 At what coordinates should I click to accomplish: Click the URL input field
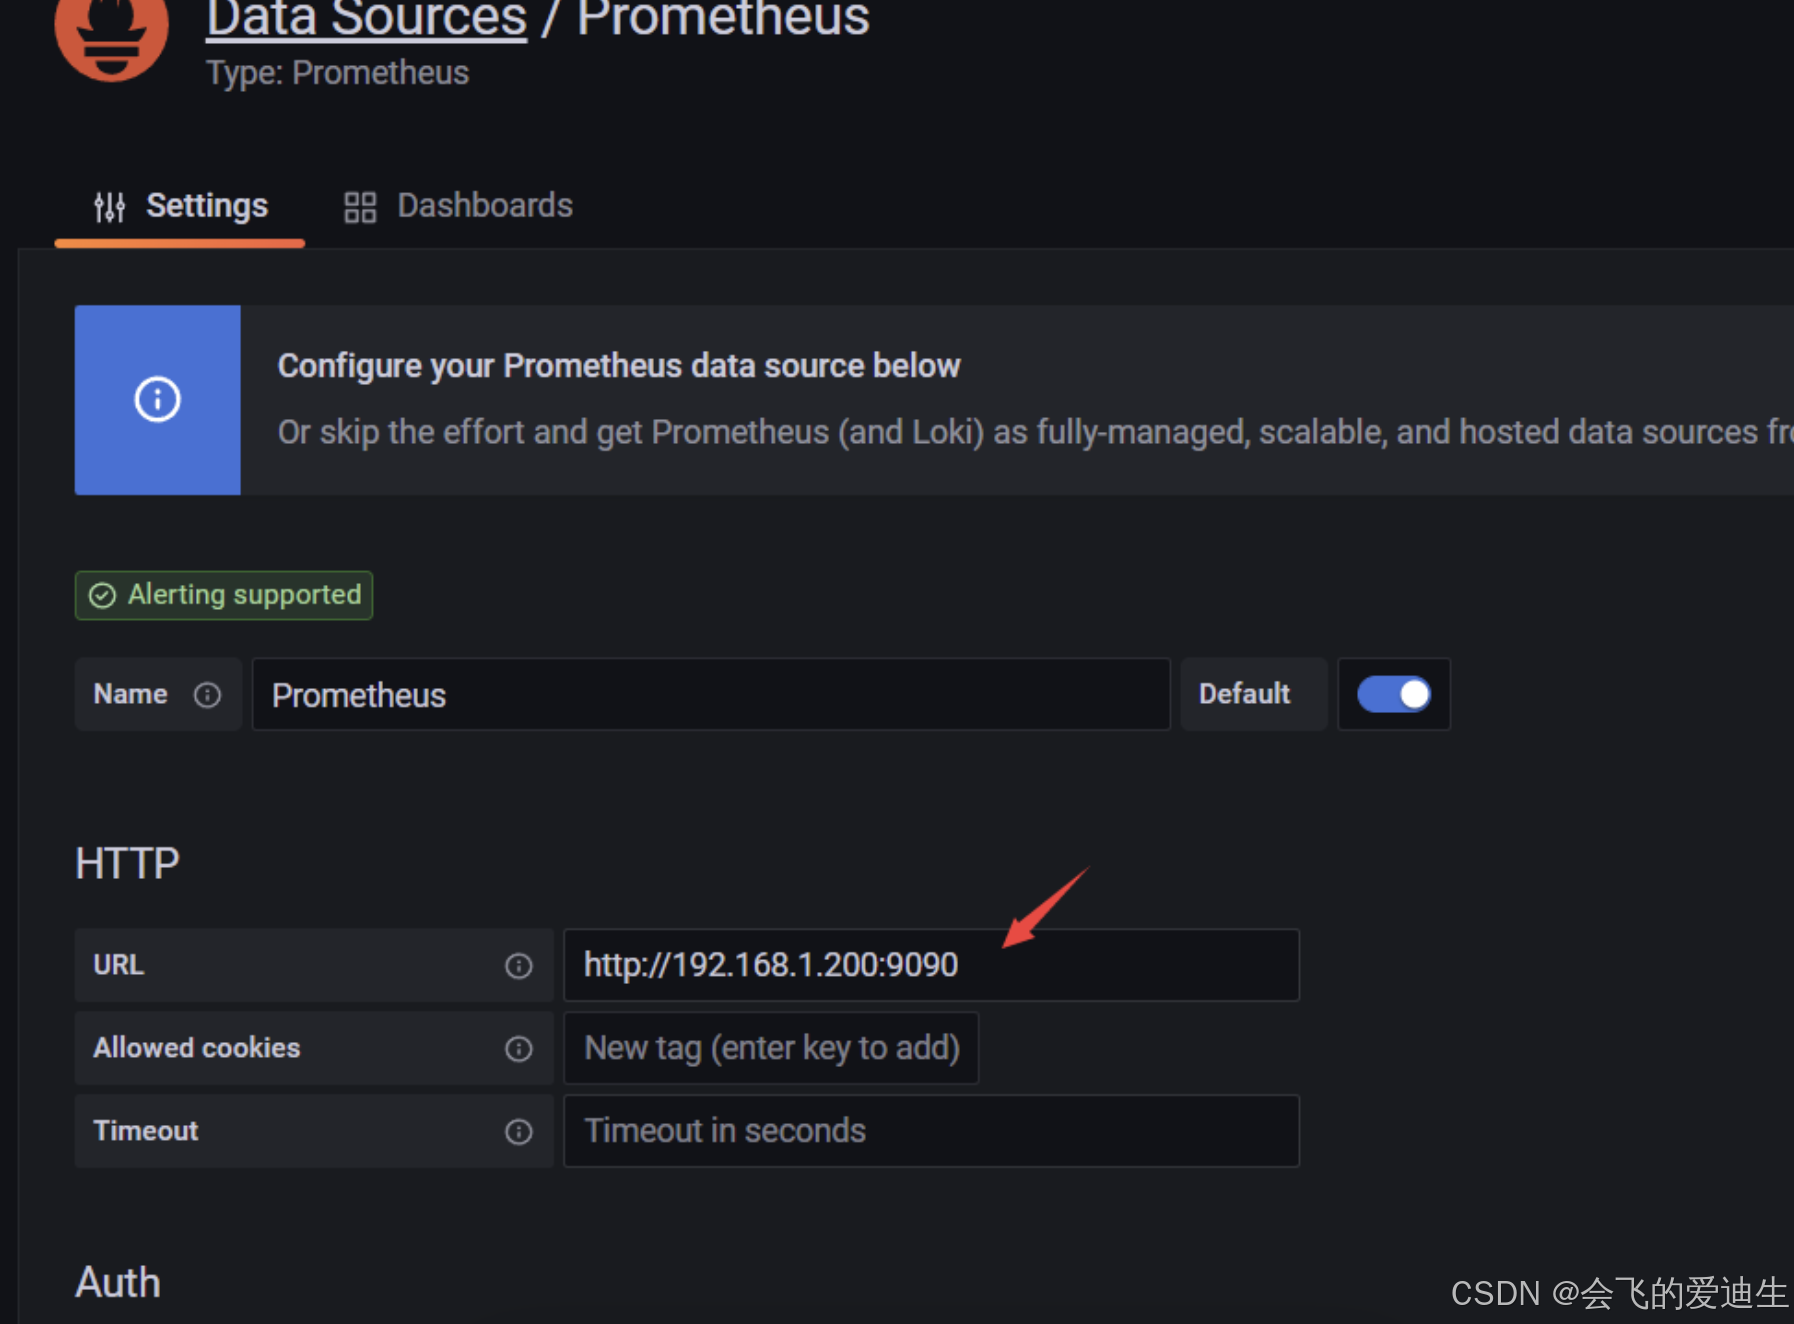click(931, 965)
